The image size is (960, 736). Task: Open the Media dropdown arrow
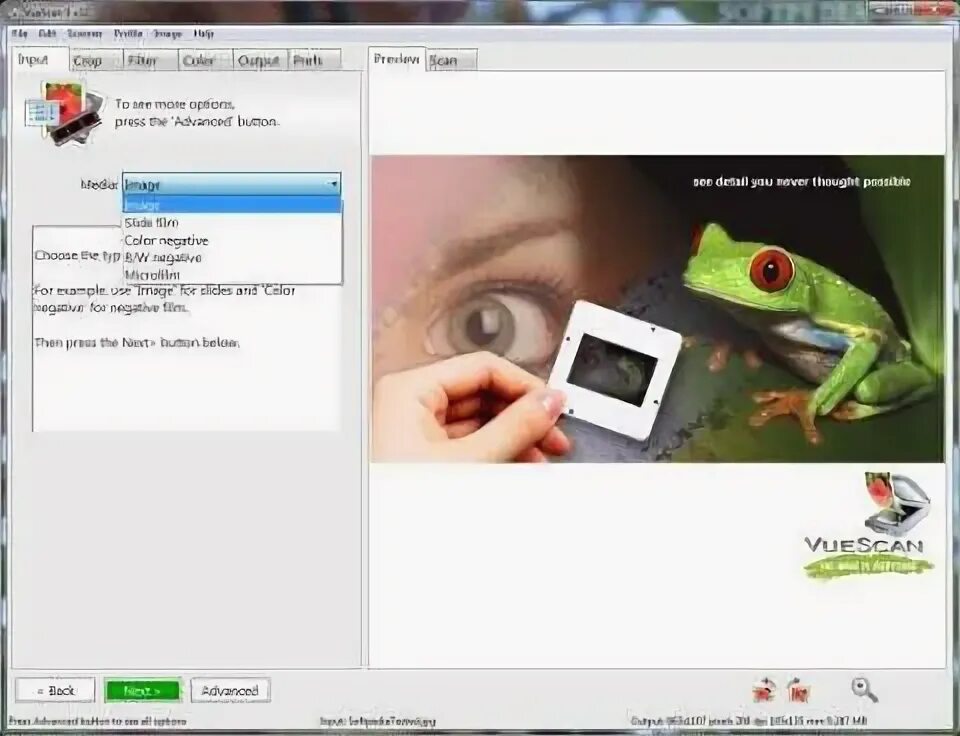tap(333, 185)
